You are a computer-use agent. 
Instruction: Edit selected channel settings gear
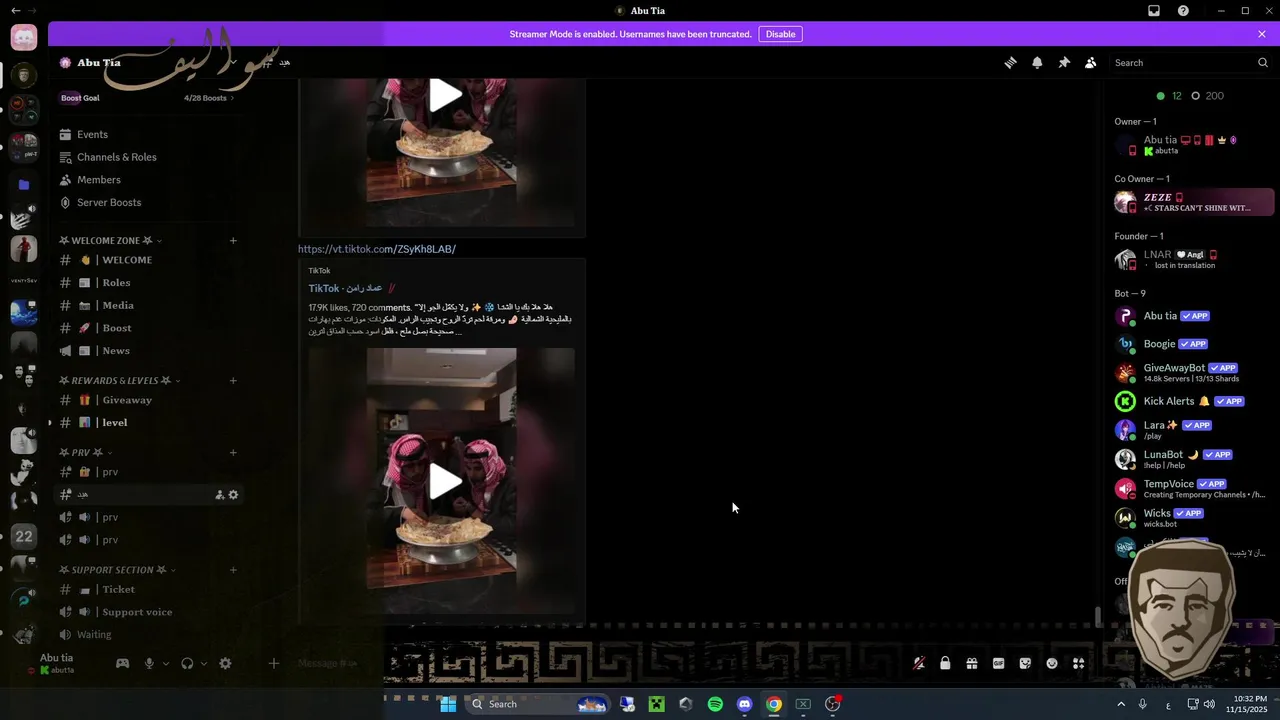click(x=233, y=494)
